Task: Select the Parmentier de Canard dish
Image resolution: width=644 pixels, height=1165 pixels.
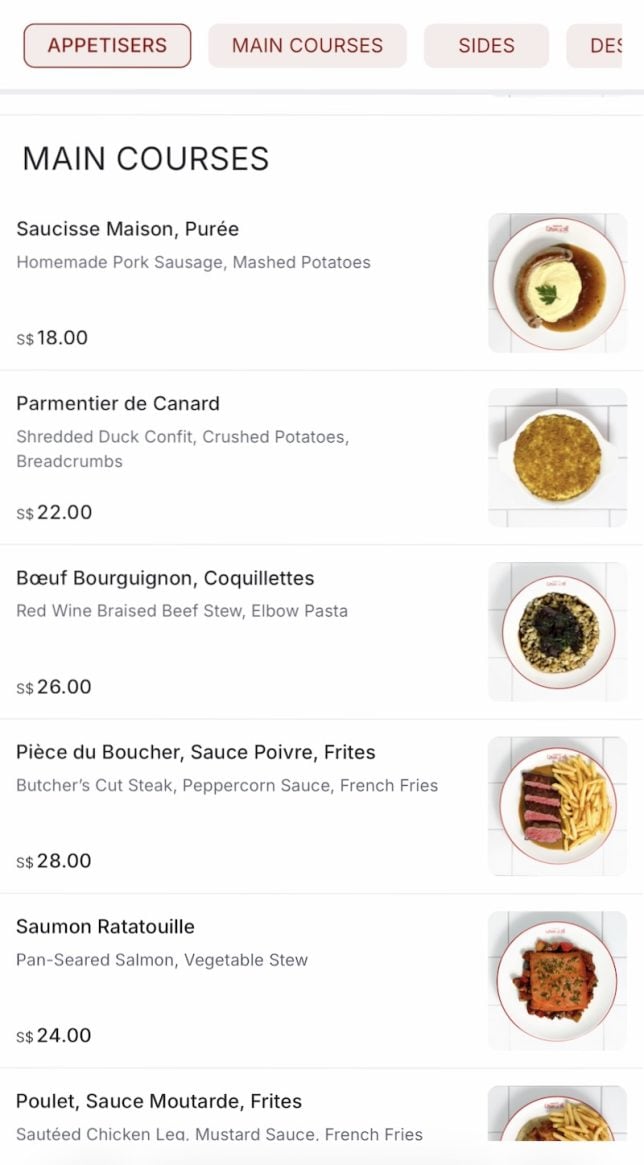Action: pyautogui.click(x=118, y=404)
